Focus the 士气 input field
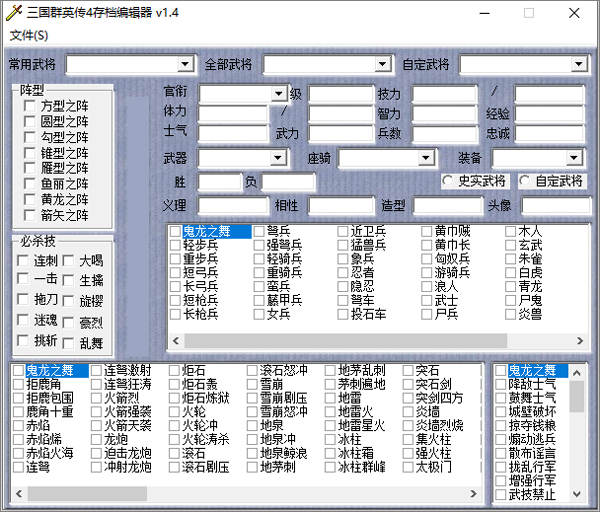600x512 pixels. [x=233, y=134]
